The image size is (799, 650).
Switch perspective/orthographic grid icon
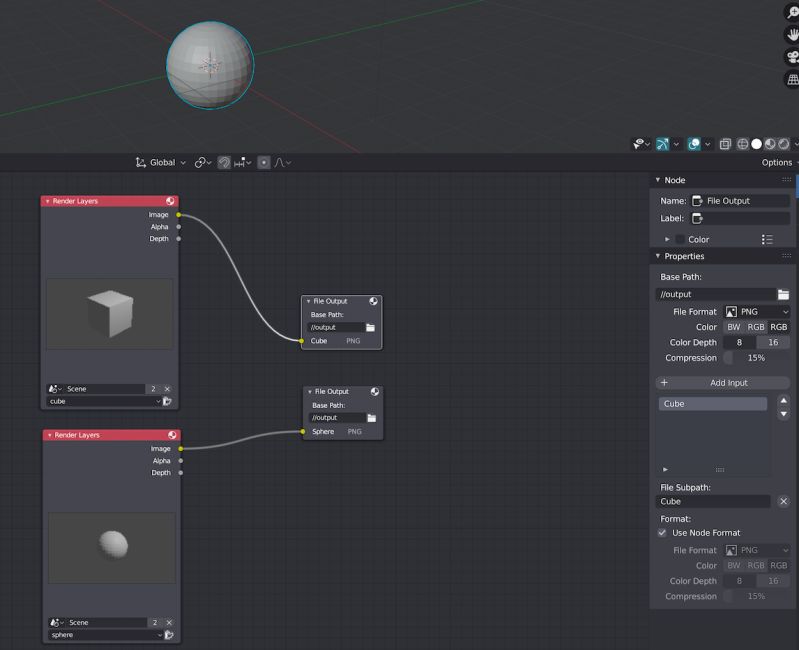792,79
